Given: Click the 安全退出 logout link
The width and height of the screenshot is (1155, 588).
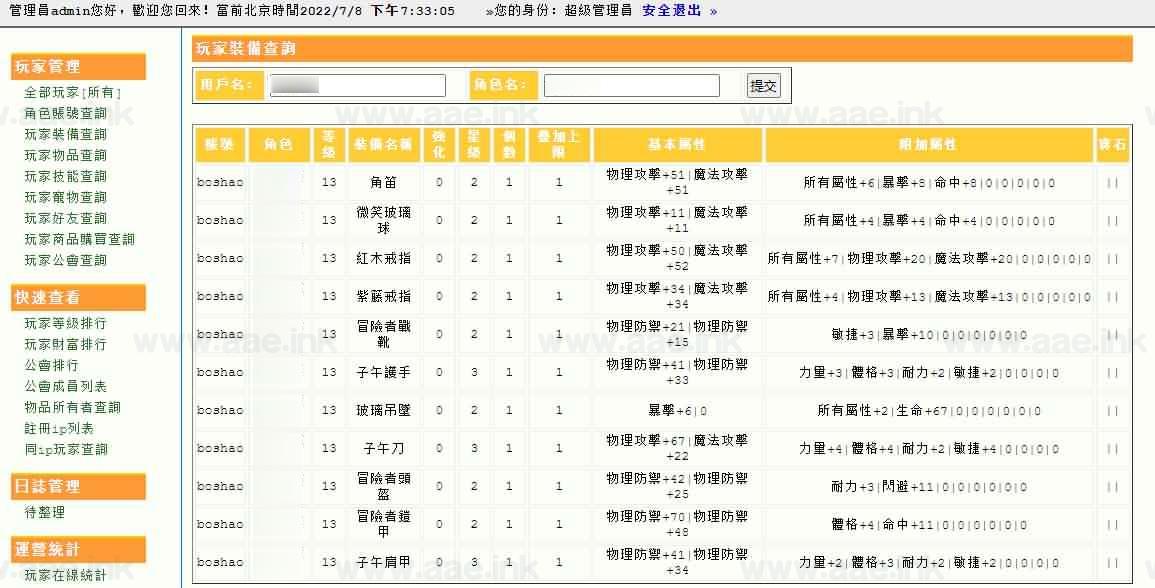Looking at the screenshot, I should (671, 11).
